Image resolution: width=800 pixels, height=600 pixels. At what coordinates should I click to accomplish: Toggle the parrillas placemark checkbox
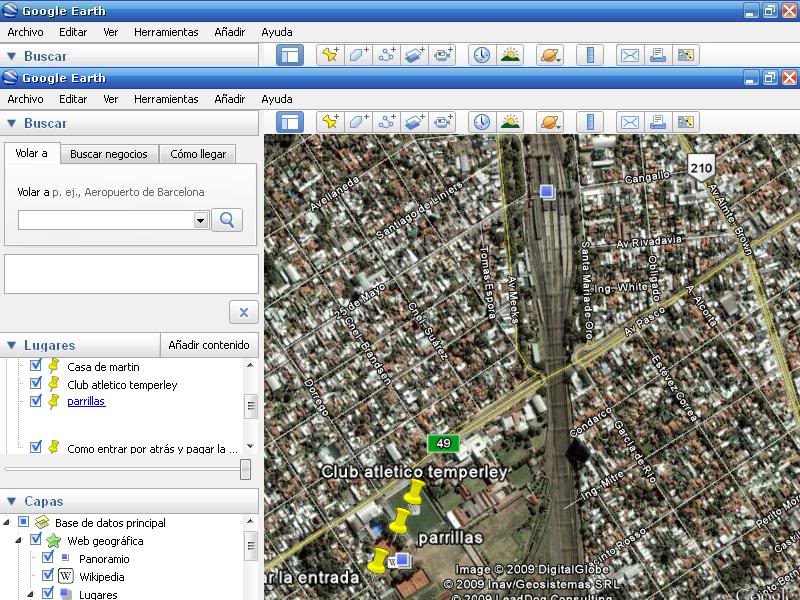click(x=36, y=401)
